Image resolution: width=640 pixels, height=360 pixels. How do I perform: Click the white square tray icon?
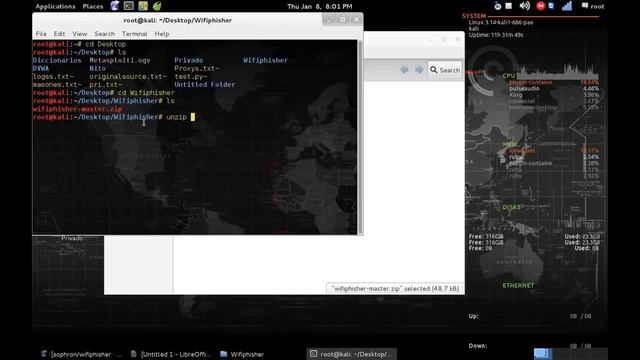[x=509, y=6]
